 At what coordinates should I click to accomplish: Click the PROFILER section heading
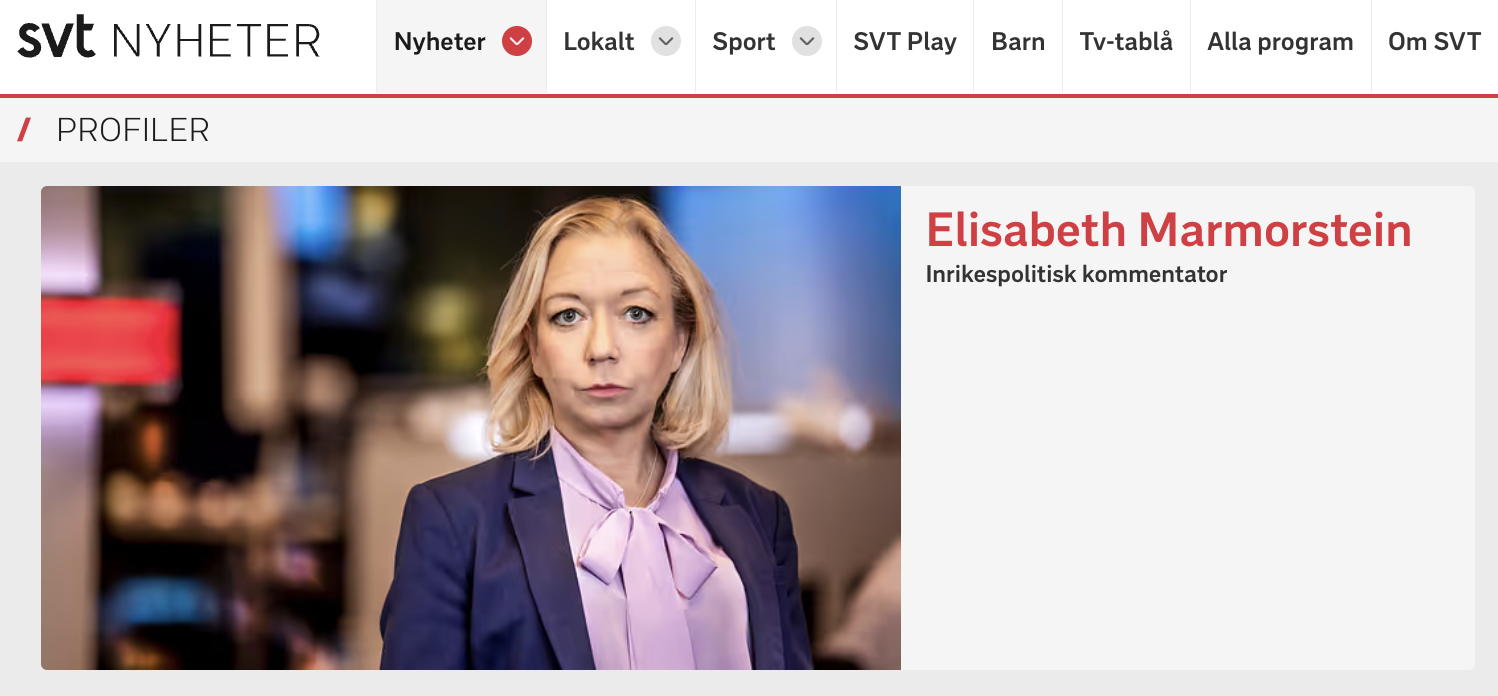point(133,130)
